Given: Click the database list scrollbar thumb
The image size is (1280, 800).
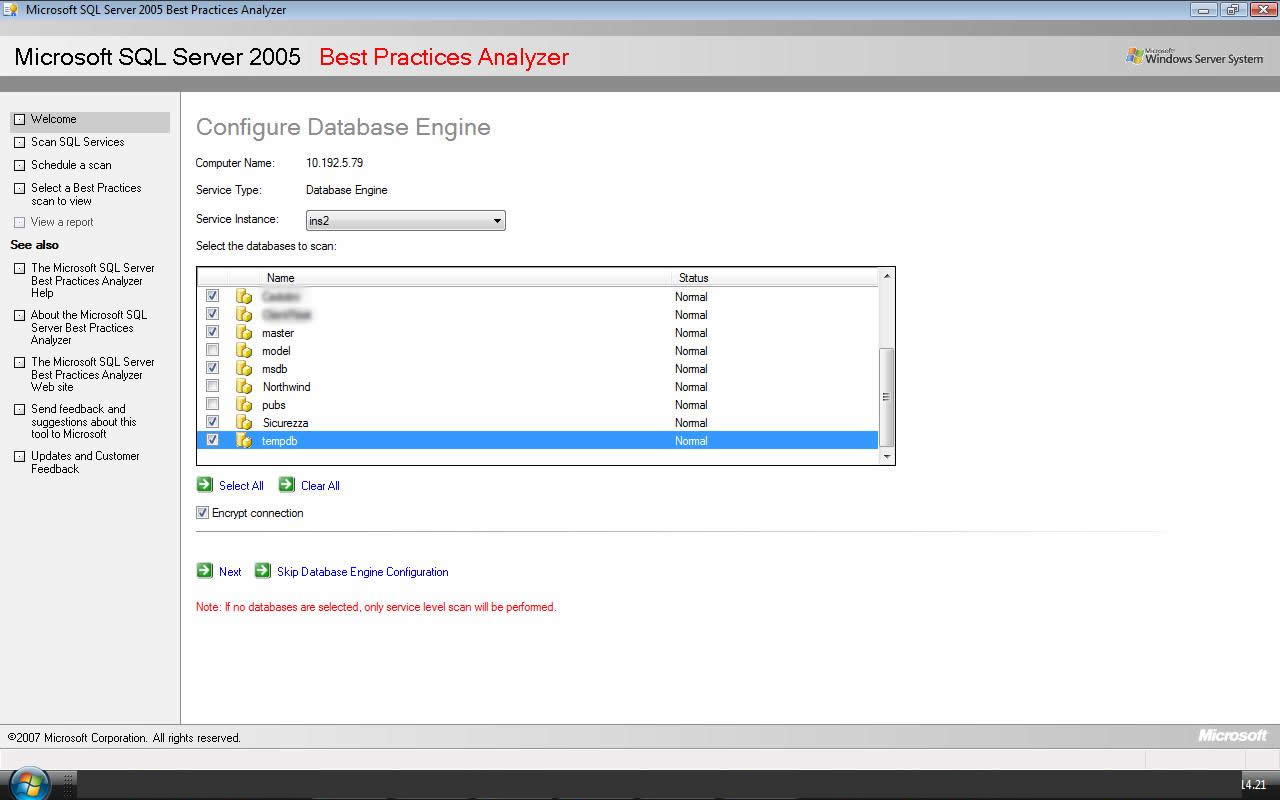Looking at the screenshot, I should [886, 397].
